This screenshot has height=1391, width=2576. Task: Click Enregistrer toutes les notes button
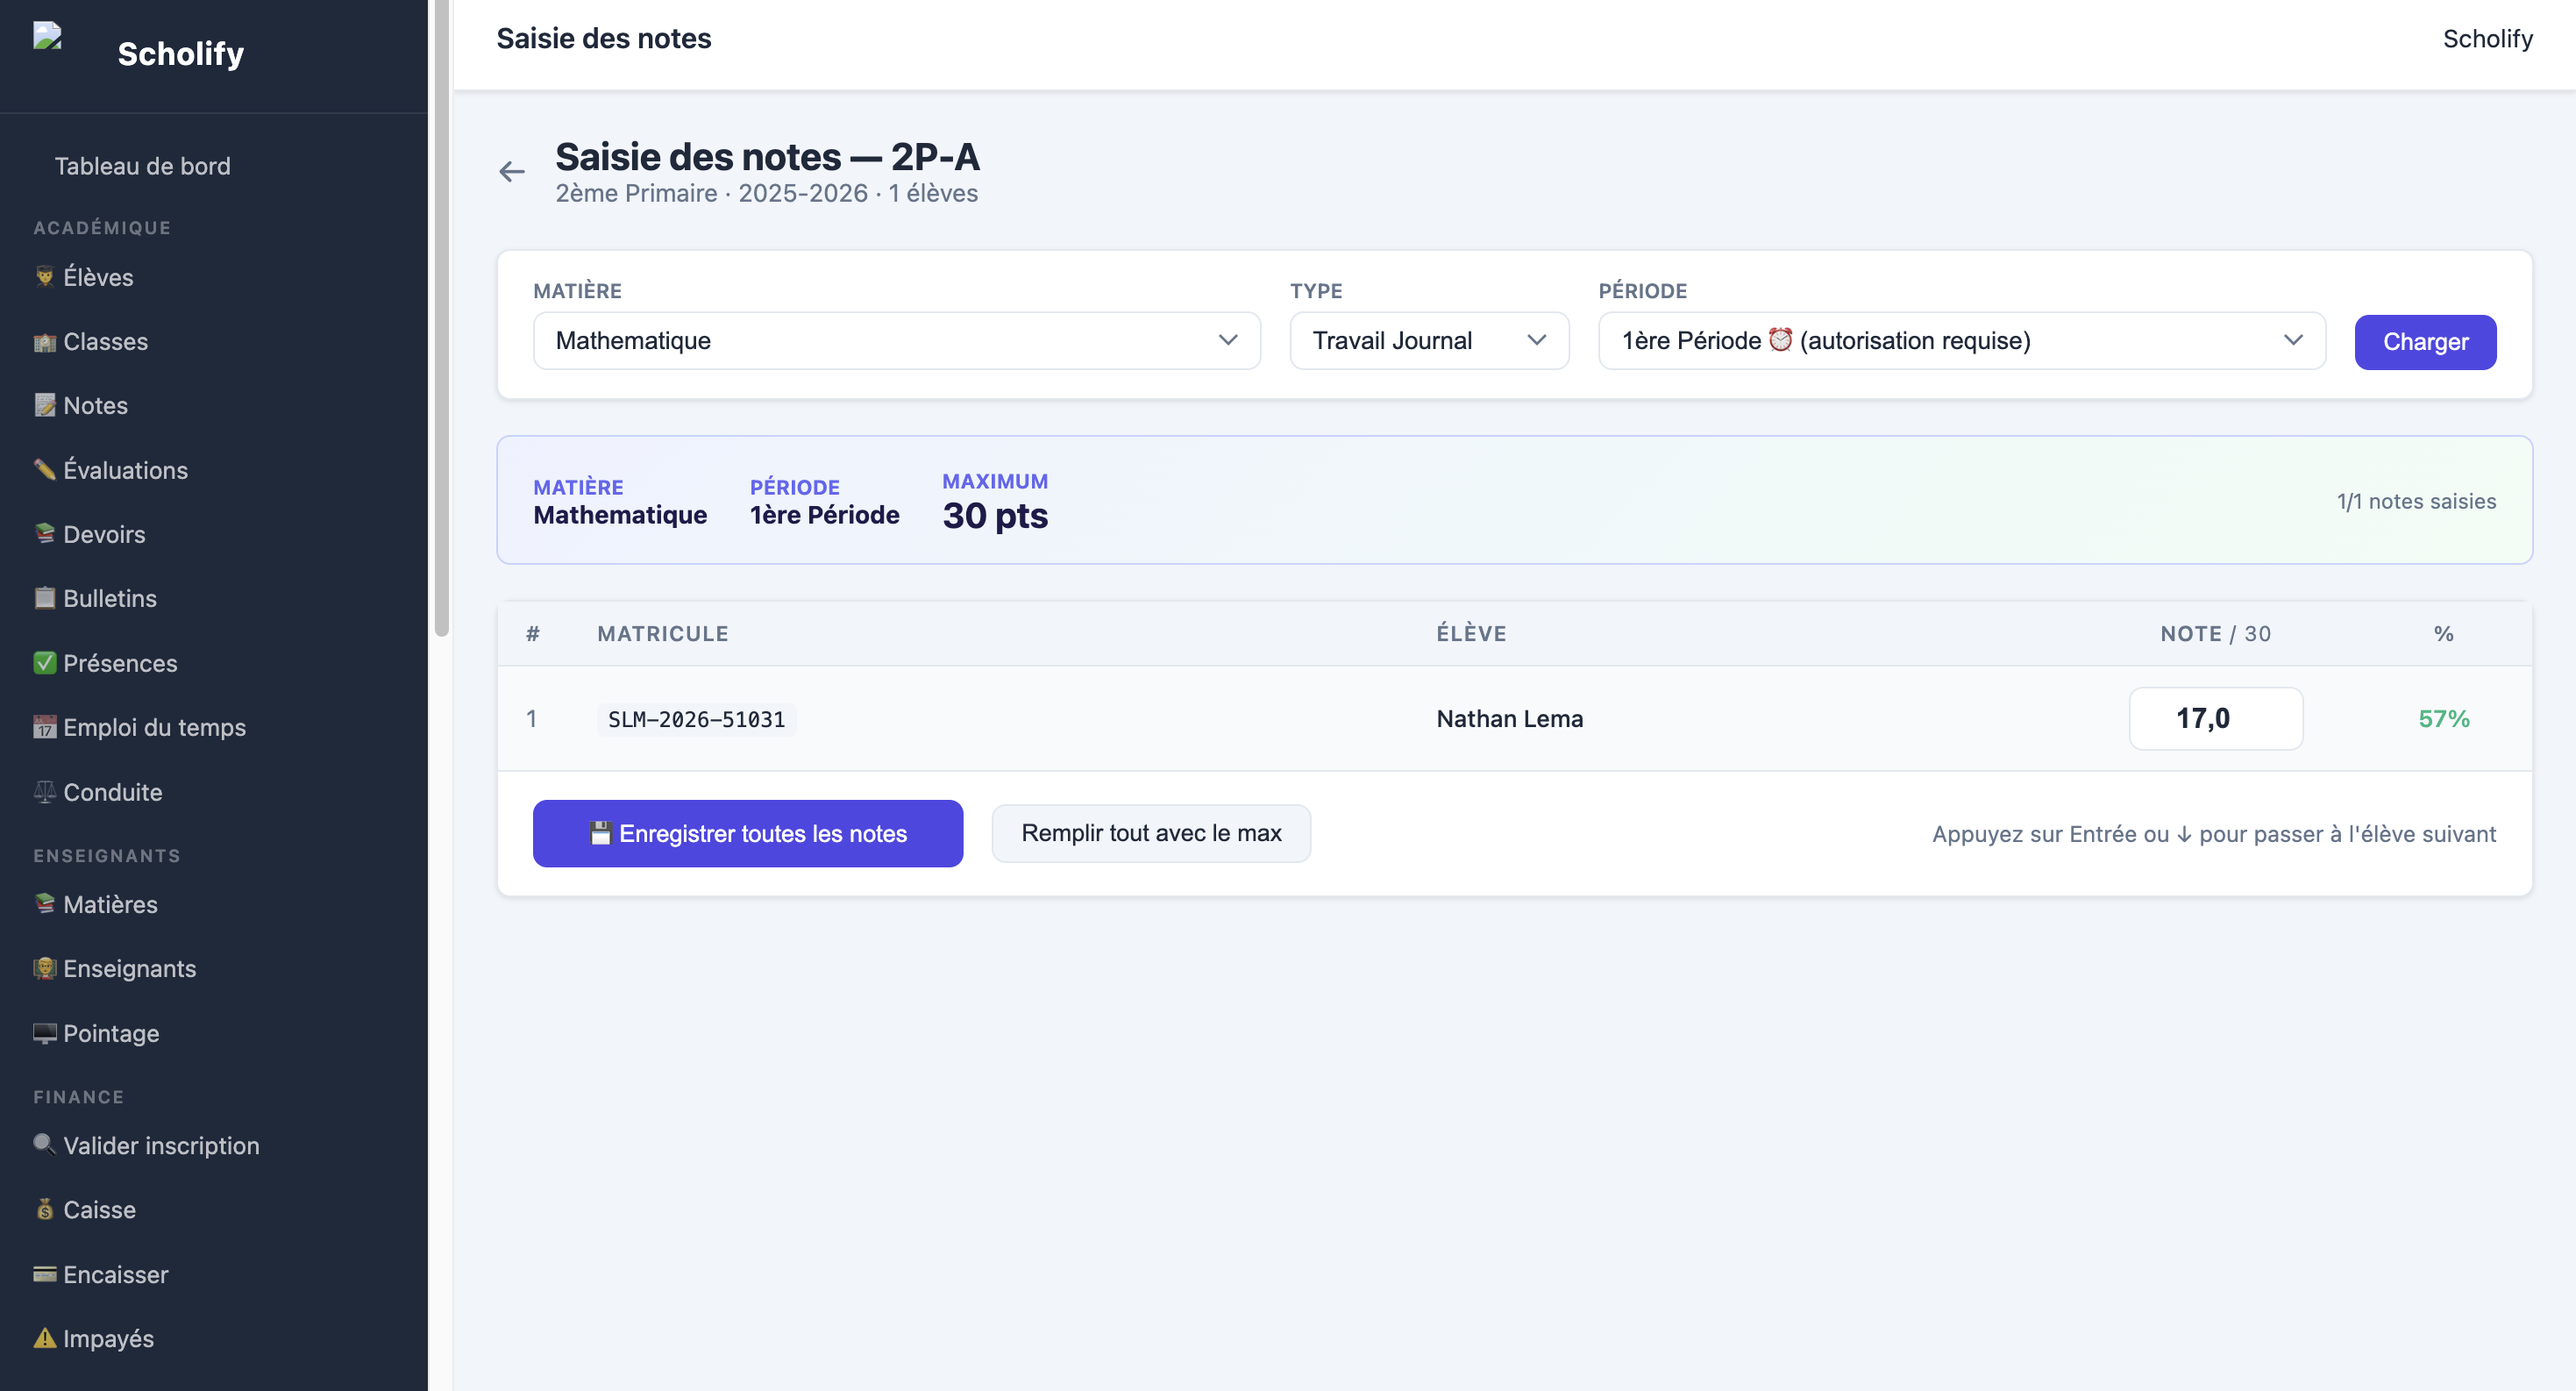747,833
